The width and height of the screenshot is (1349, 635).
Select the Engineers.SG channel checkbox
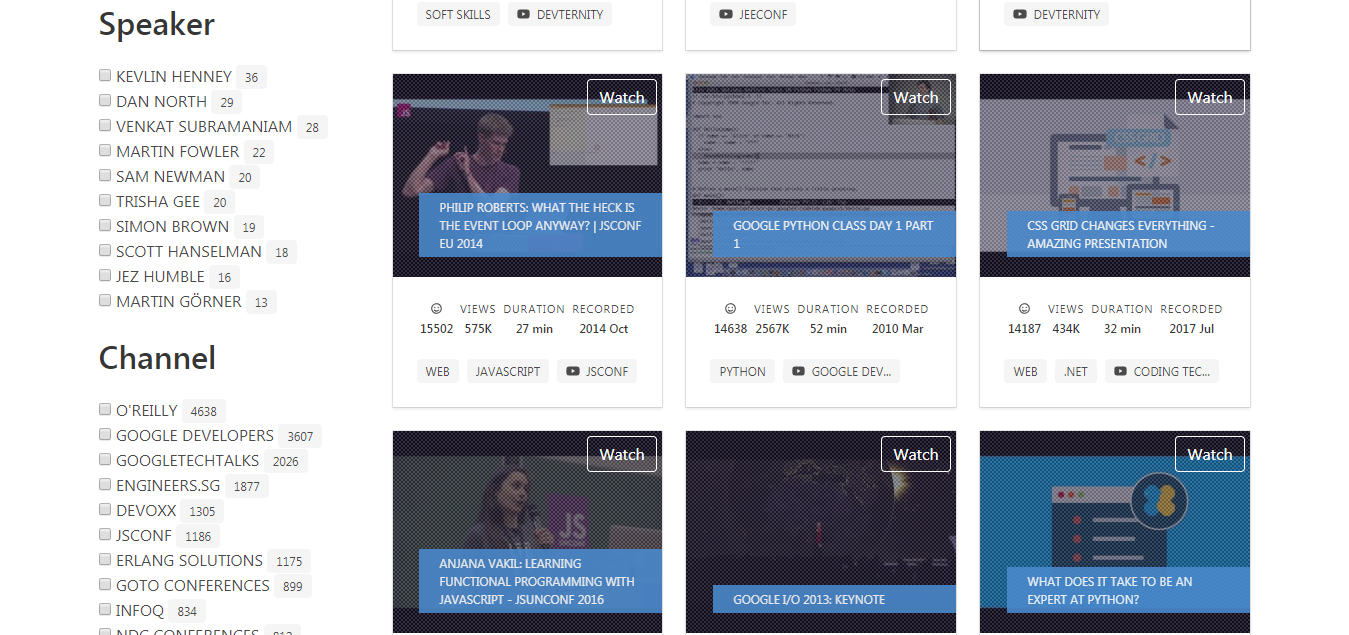pyautogui.click(x=105, y=485)
